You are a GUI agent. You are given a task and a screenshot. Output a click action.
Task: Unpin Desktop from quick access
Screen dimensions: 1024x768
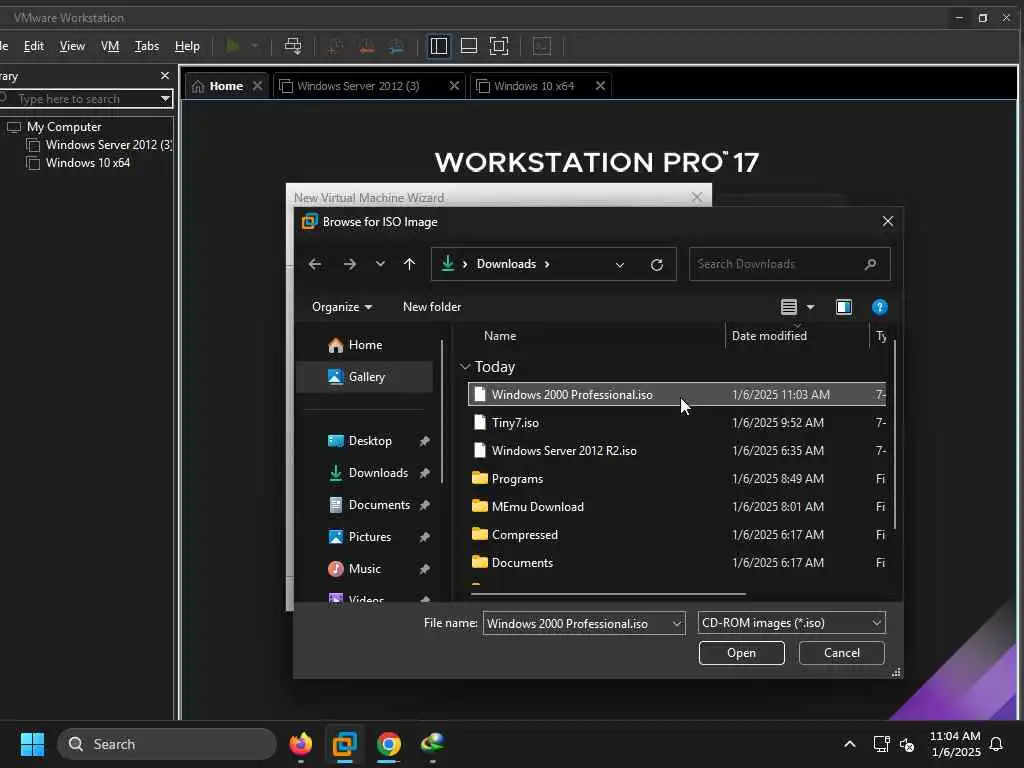coord(424,441)
